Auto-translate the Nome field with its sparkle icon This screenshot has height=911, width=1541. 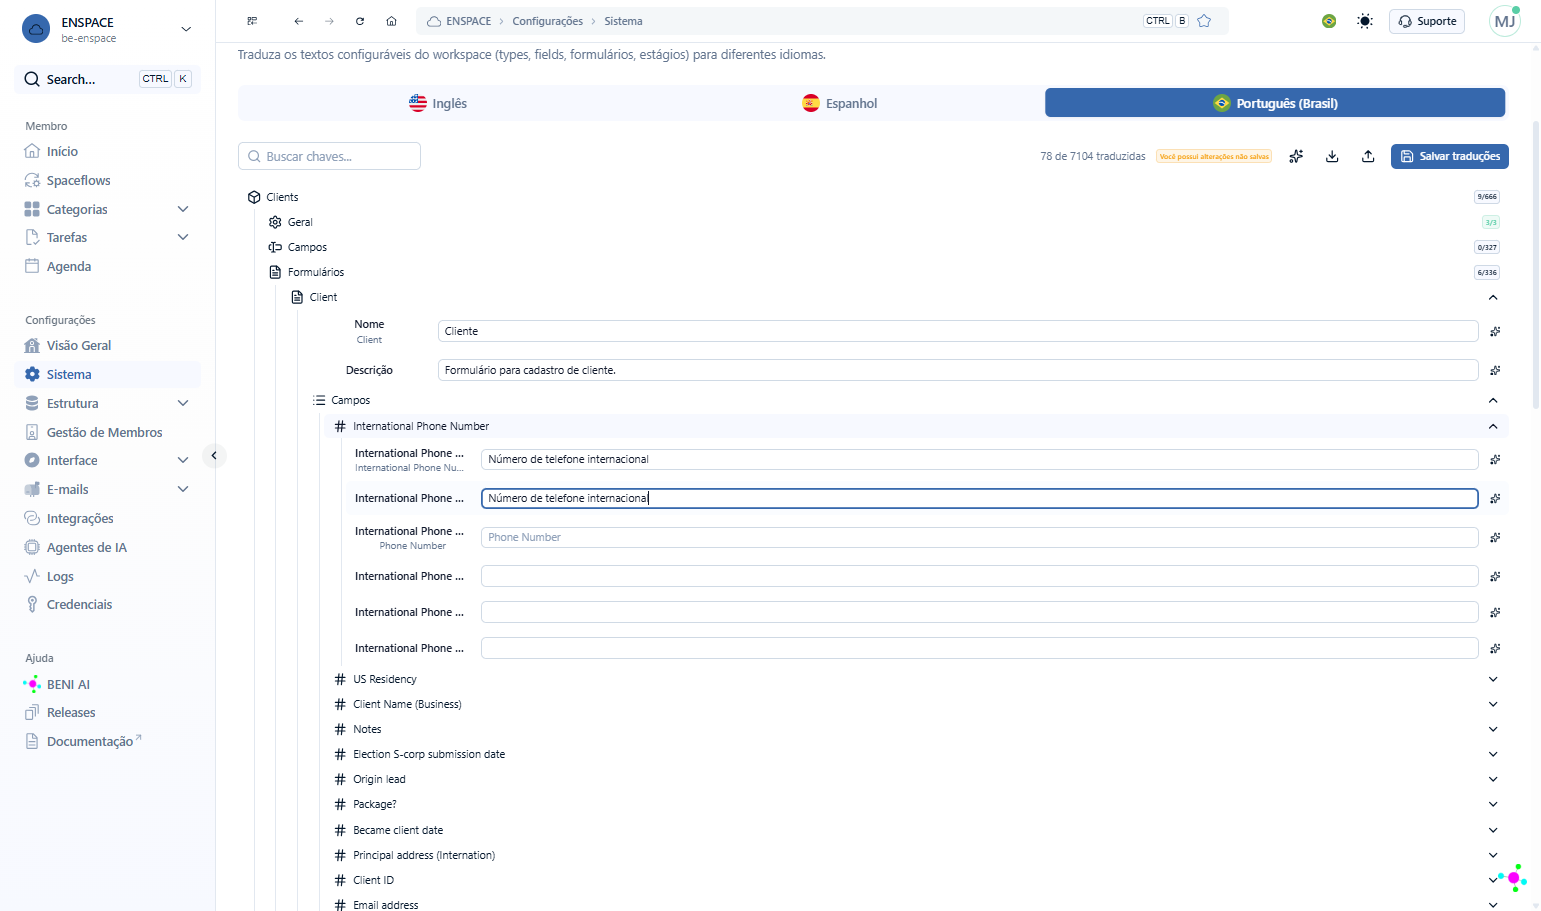(x=1495, y=332)
